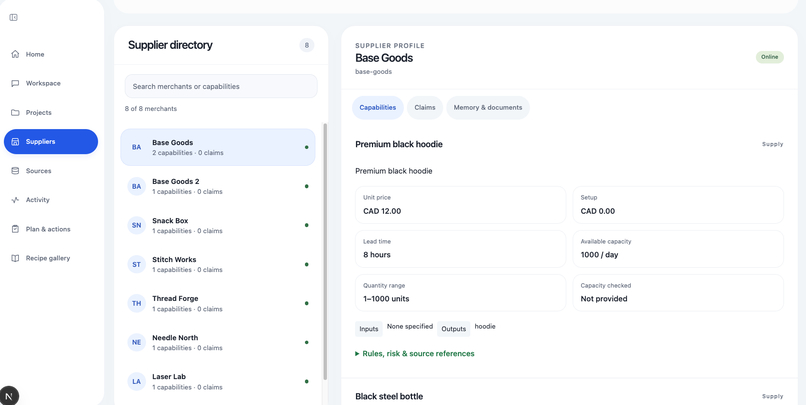Collapse the sidebar with the panel icon

[13, 17]
